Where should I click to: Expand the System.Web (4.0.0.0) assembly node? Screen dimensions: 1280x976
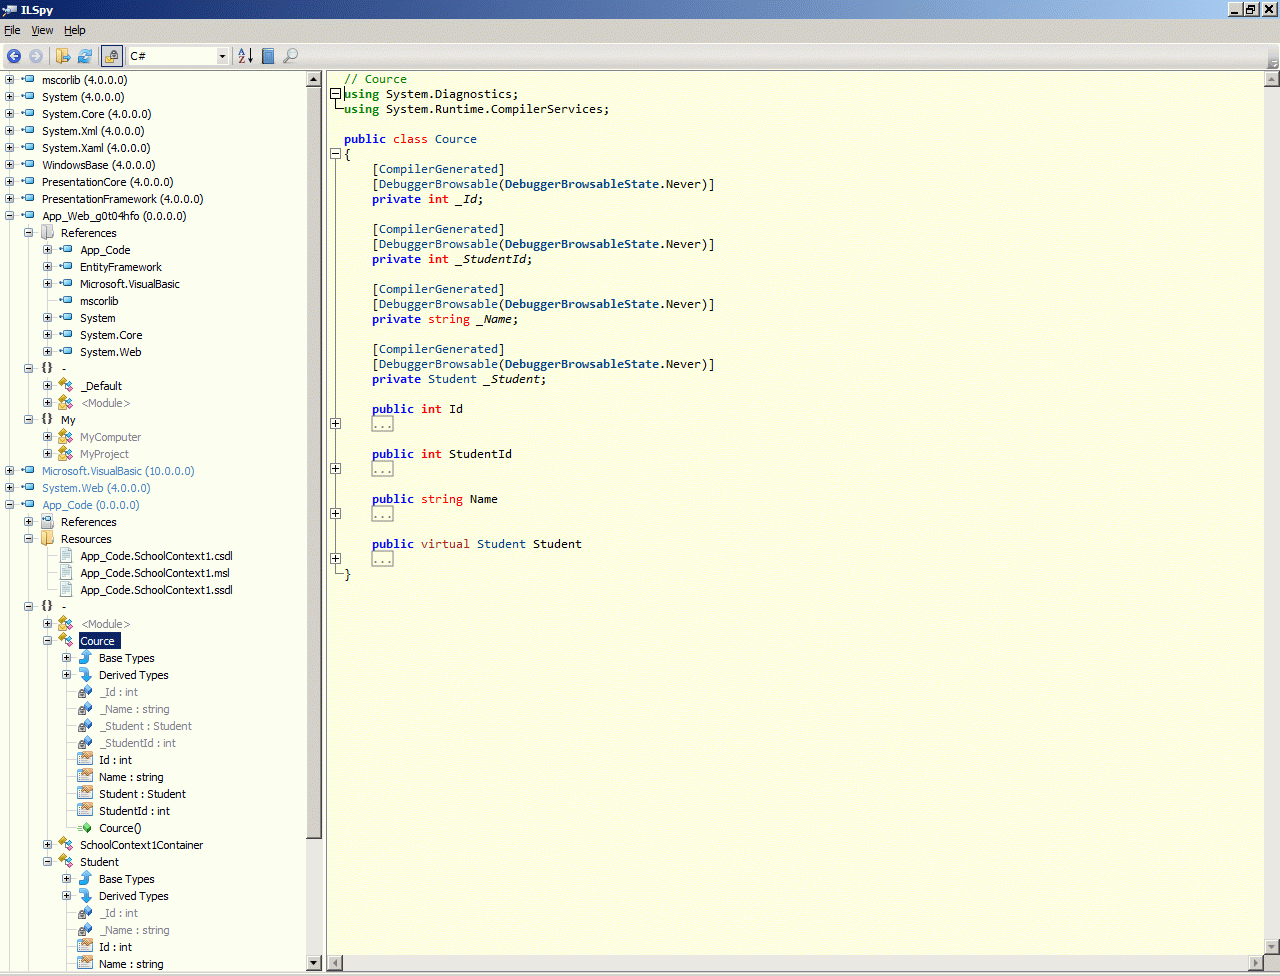[x=10, y=488]
